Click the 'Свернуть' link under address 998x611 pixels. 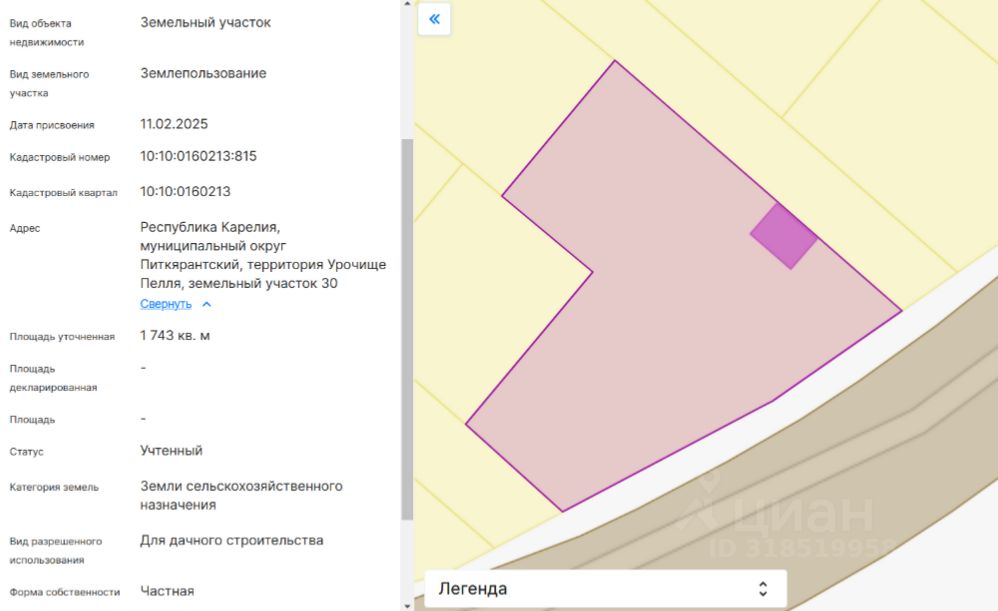click(165, 304)
